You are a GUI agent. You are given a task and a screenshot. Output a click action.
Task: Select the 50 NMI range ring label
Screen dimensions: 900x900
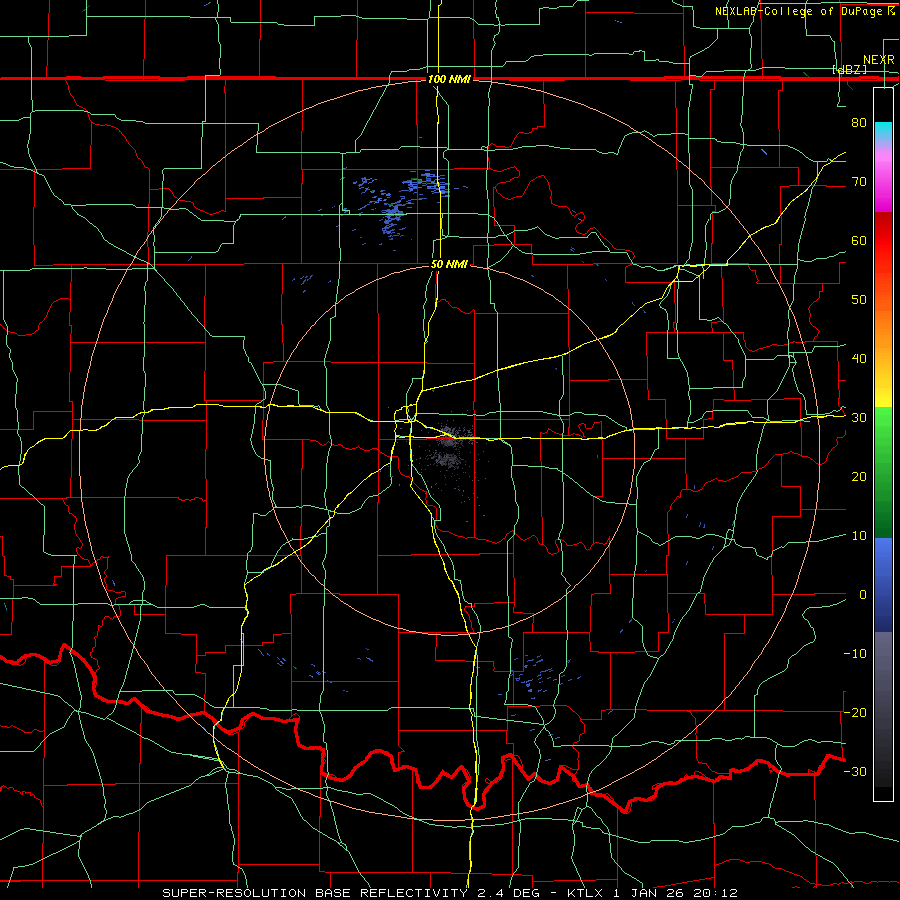449,264
